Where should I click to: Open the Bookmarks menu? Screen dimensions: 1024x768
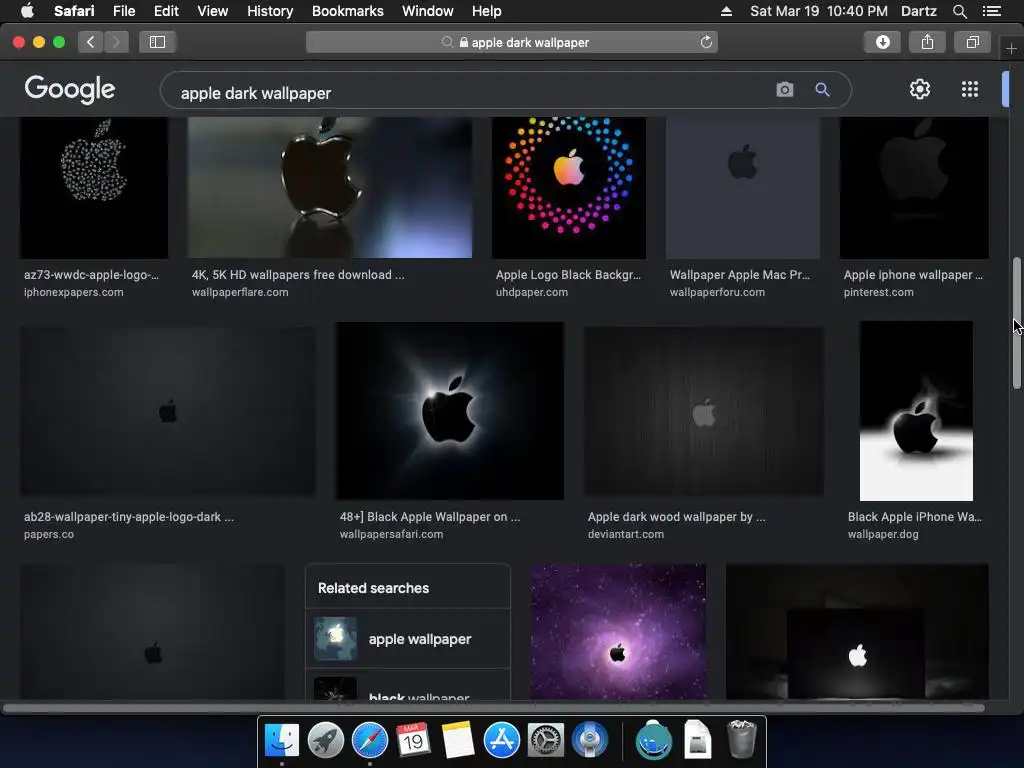coord(347,11)
